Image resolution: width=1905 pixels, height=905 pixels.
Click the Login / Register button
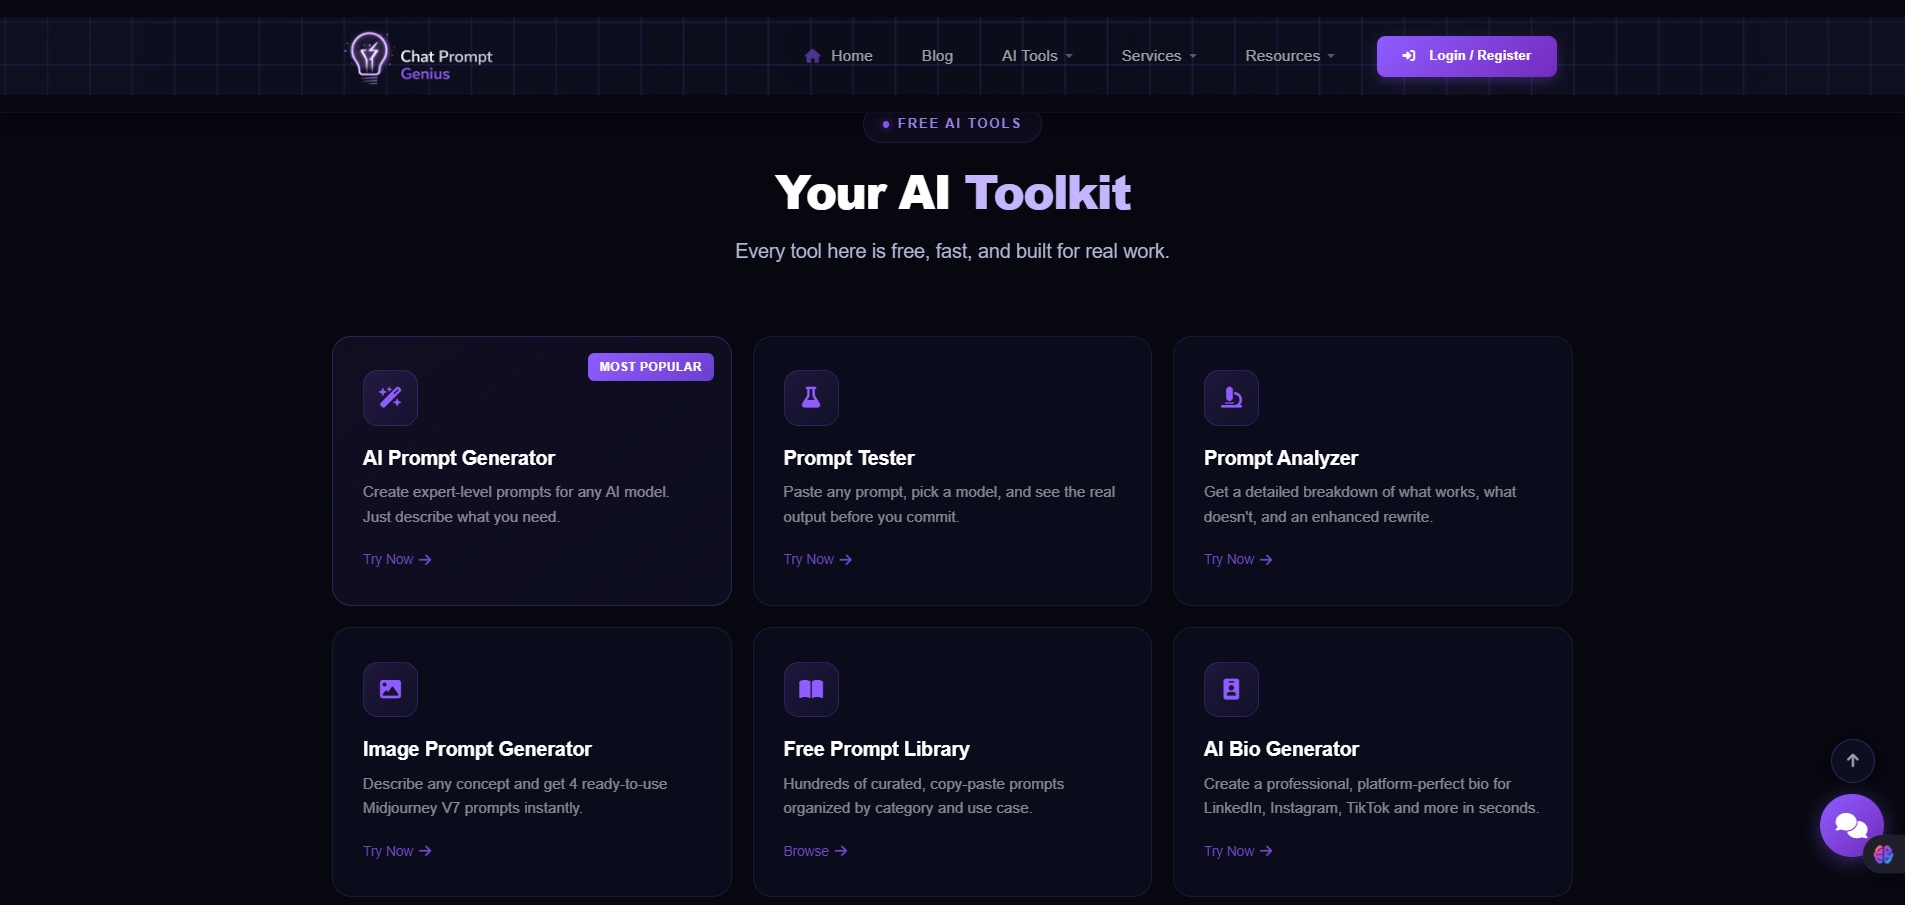tap(1466, 56)
